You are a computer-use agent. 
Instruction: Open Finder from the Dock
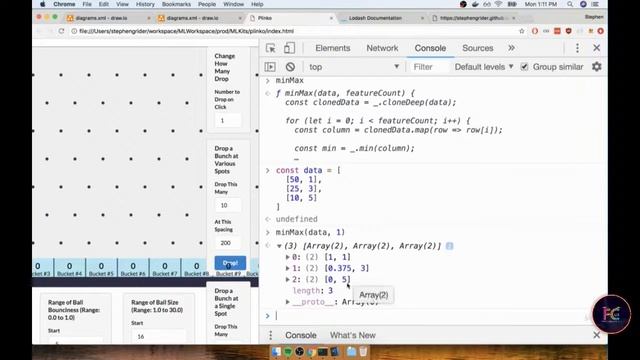point(276,351)
